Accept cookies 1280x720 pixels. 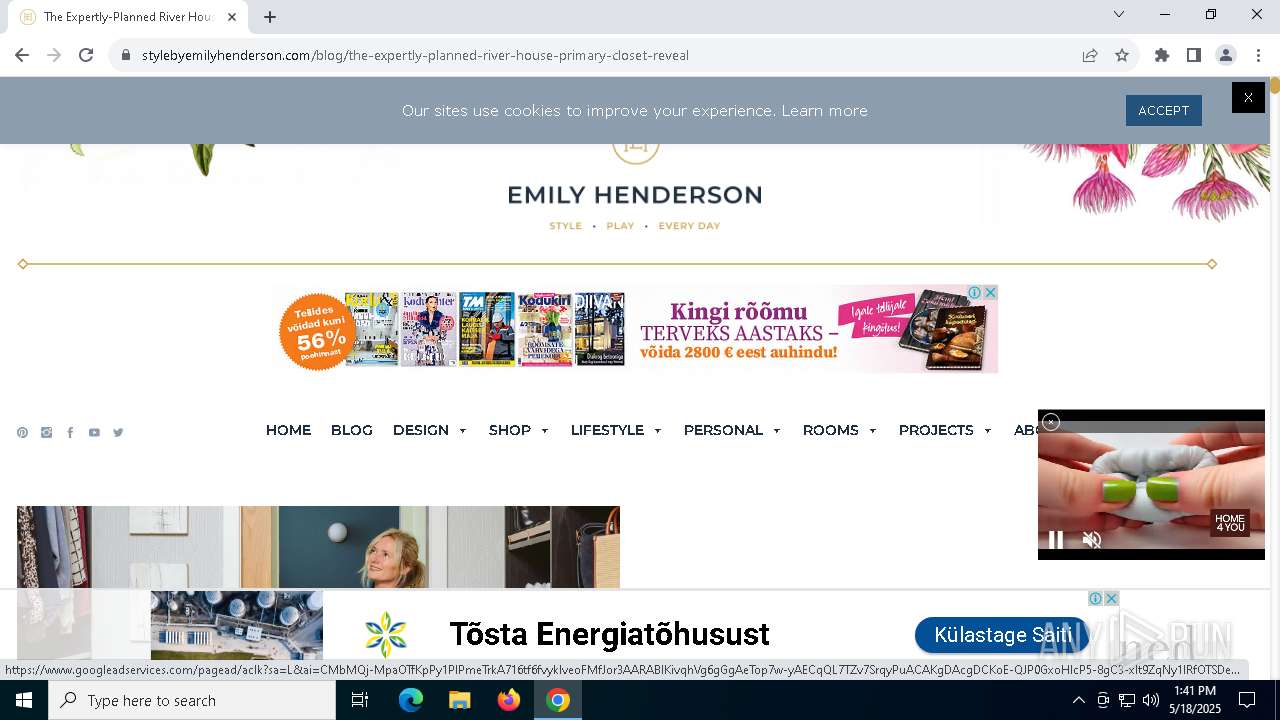tap(1163, 110)
